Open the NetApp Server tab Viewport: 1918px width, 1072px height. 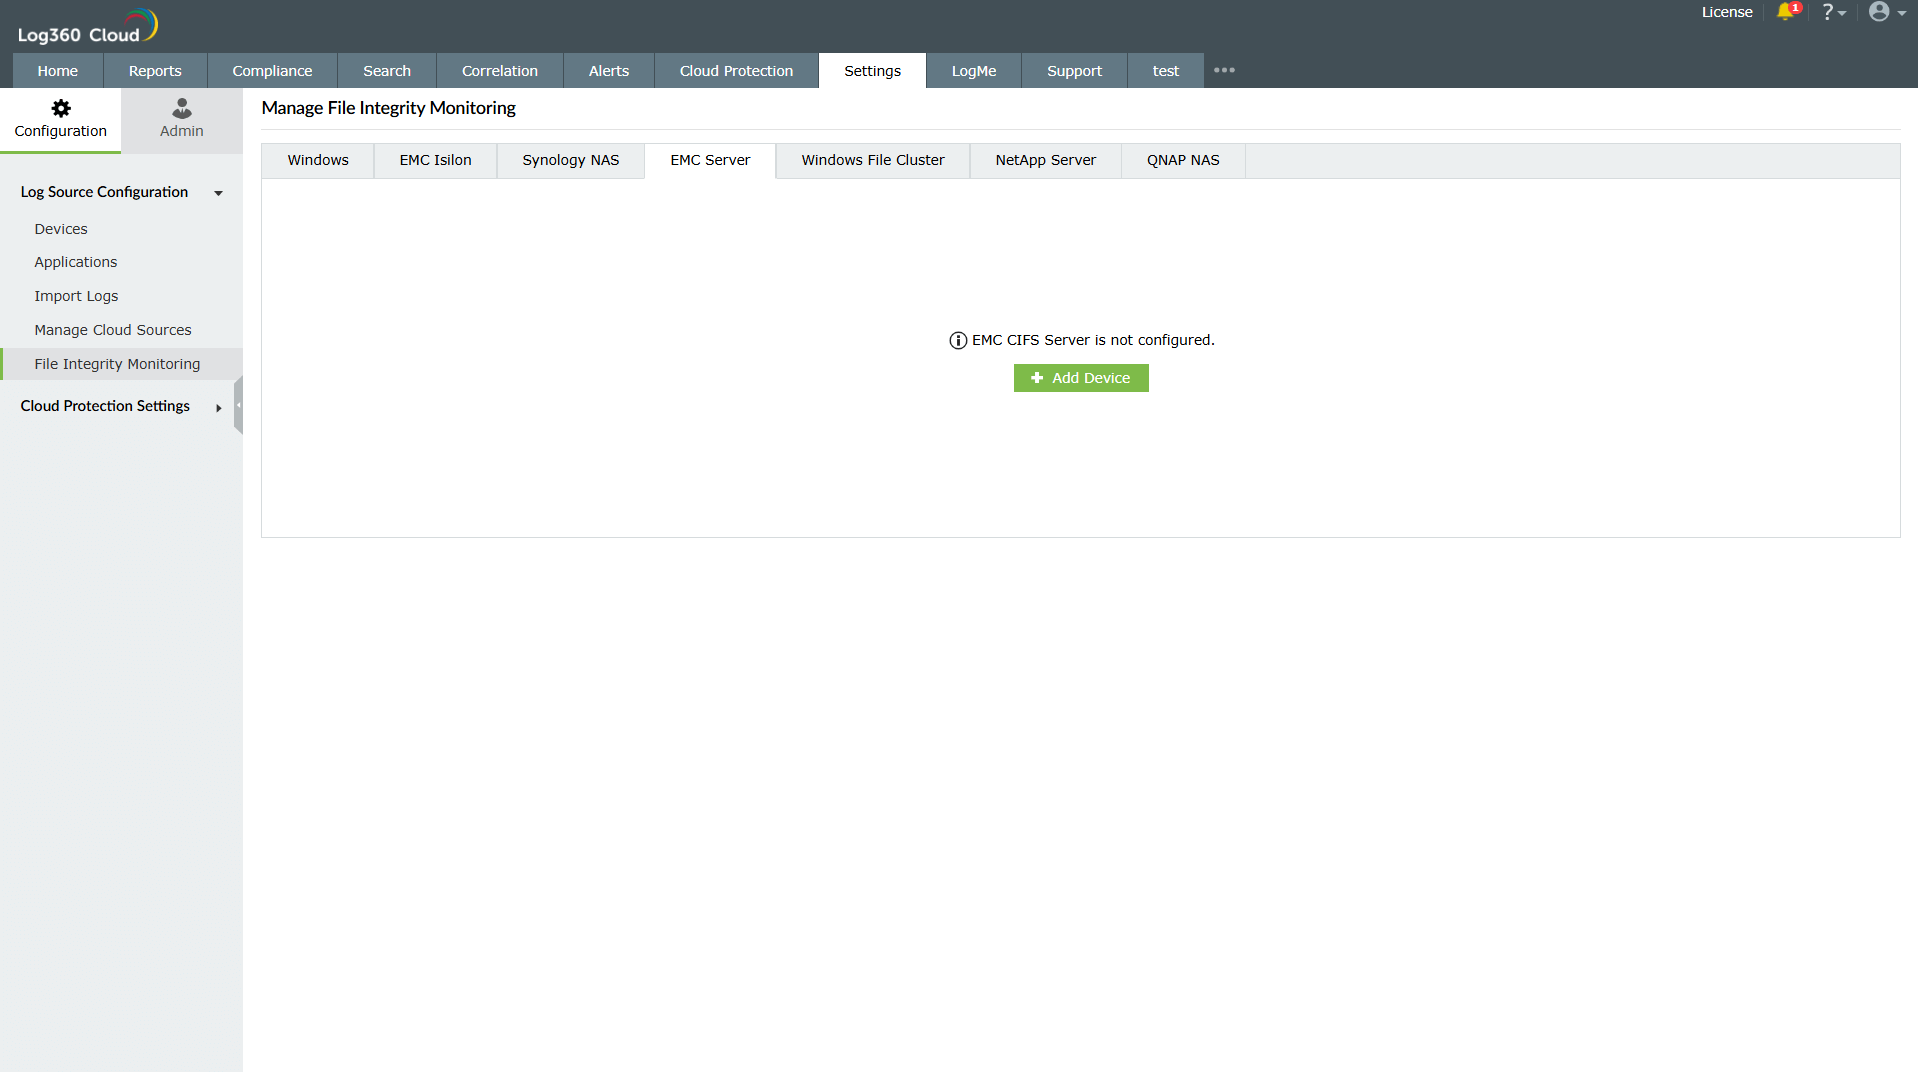[1044, 160]
